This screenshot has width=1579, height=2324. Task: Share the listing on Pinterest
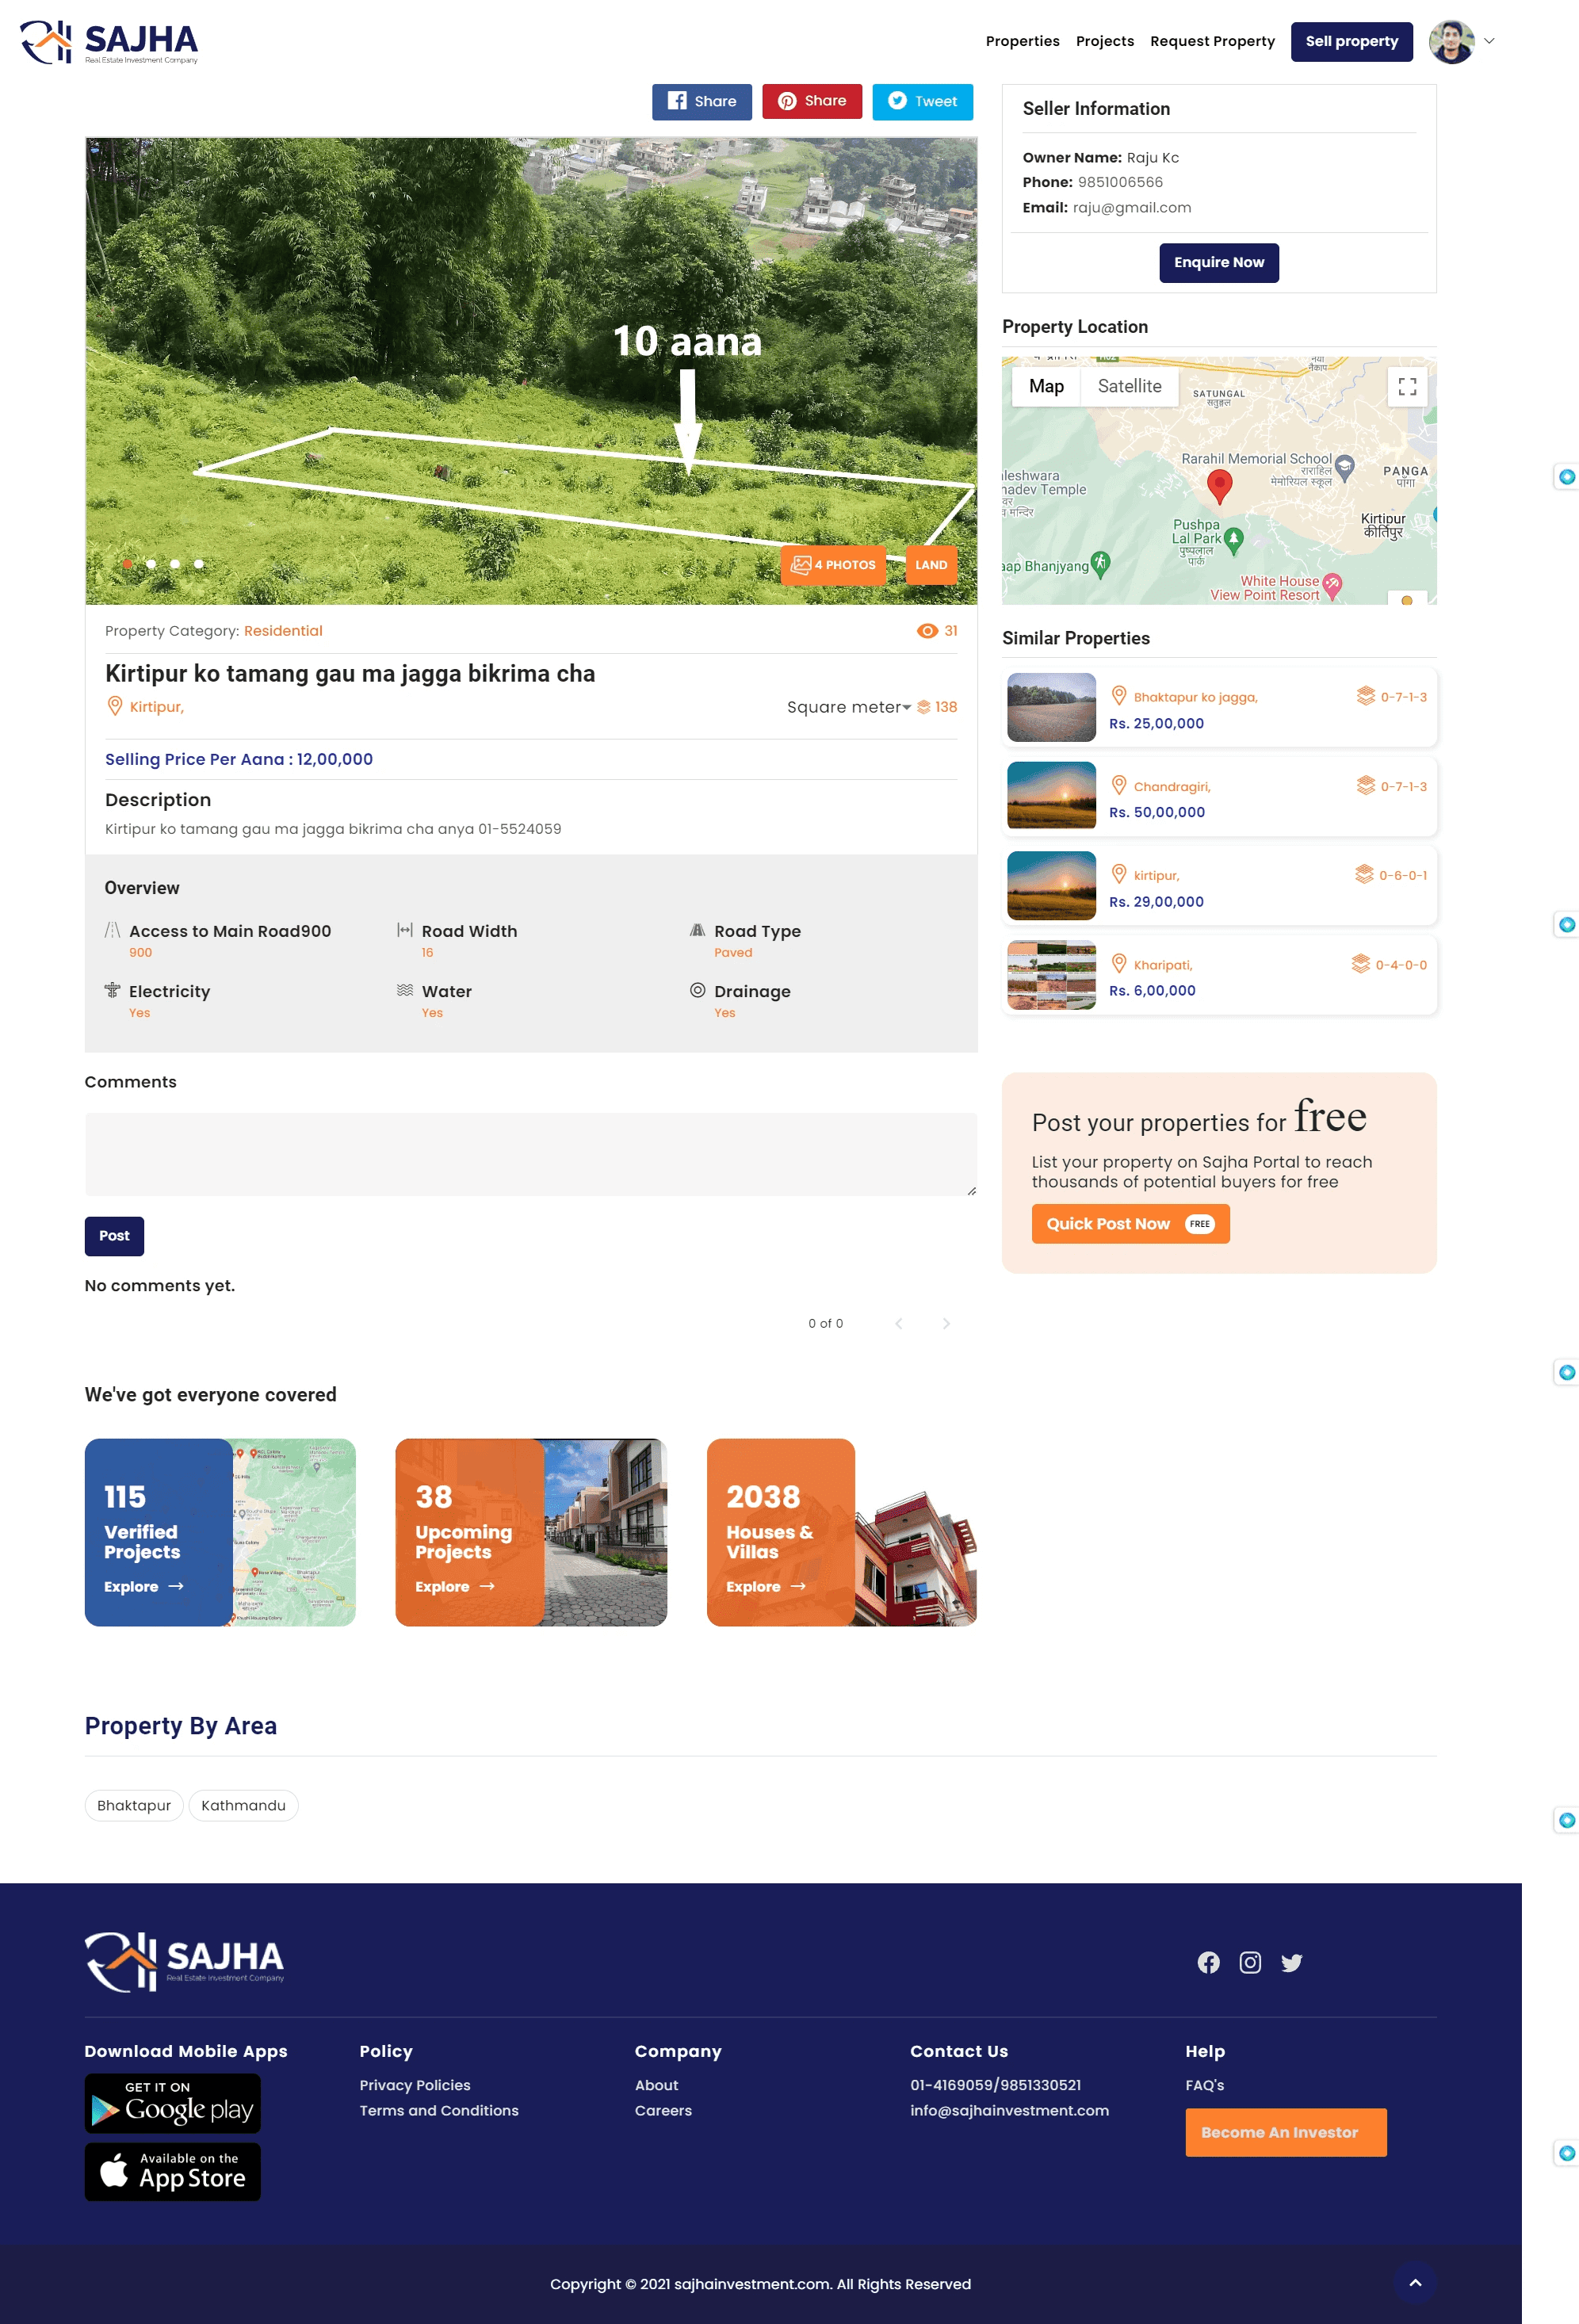tap(811, 101)
